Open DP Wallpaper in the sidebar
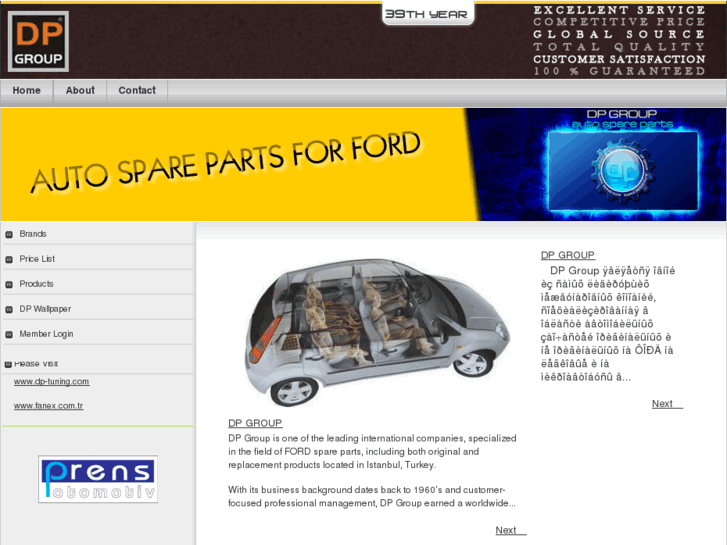This screenshot has height=545, width=727. click(45, 309)
